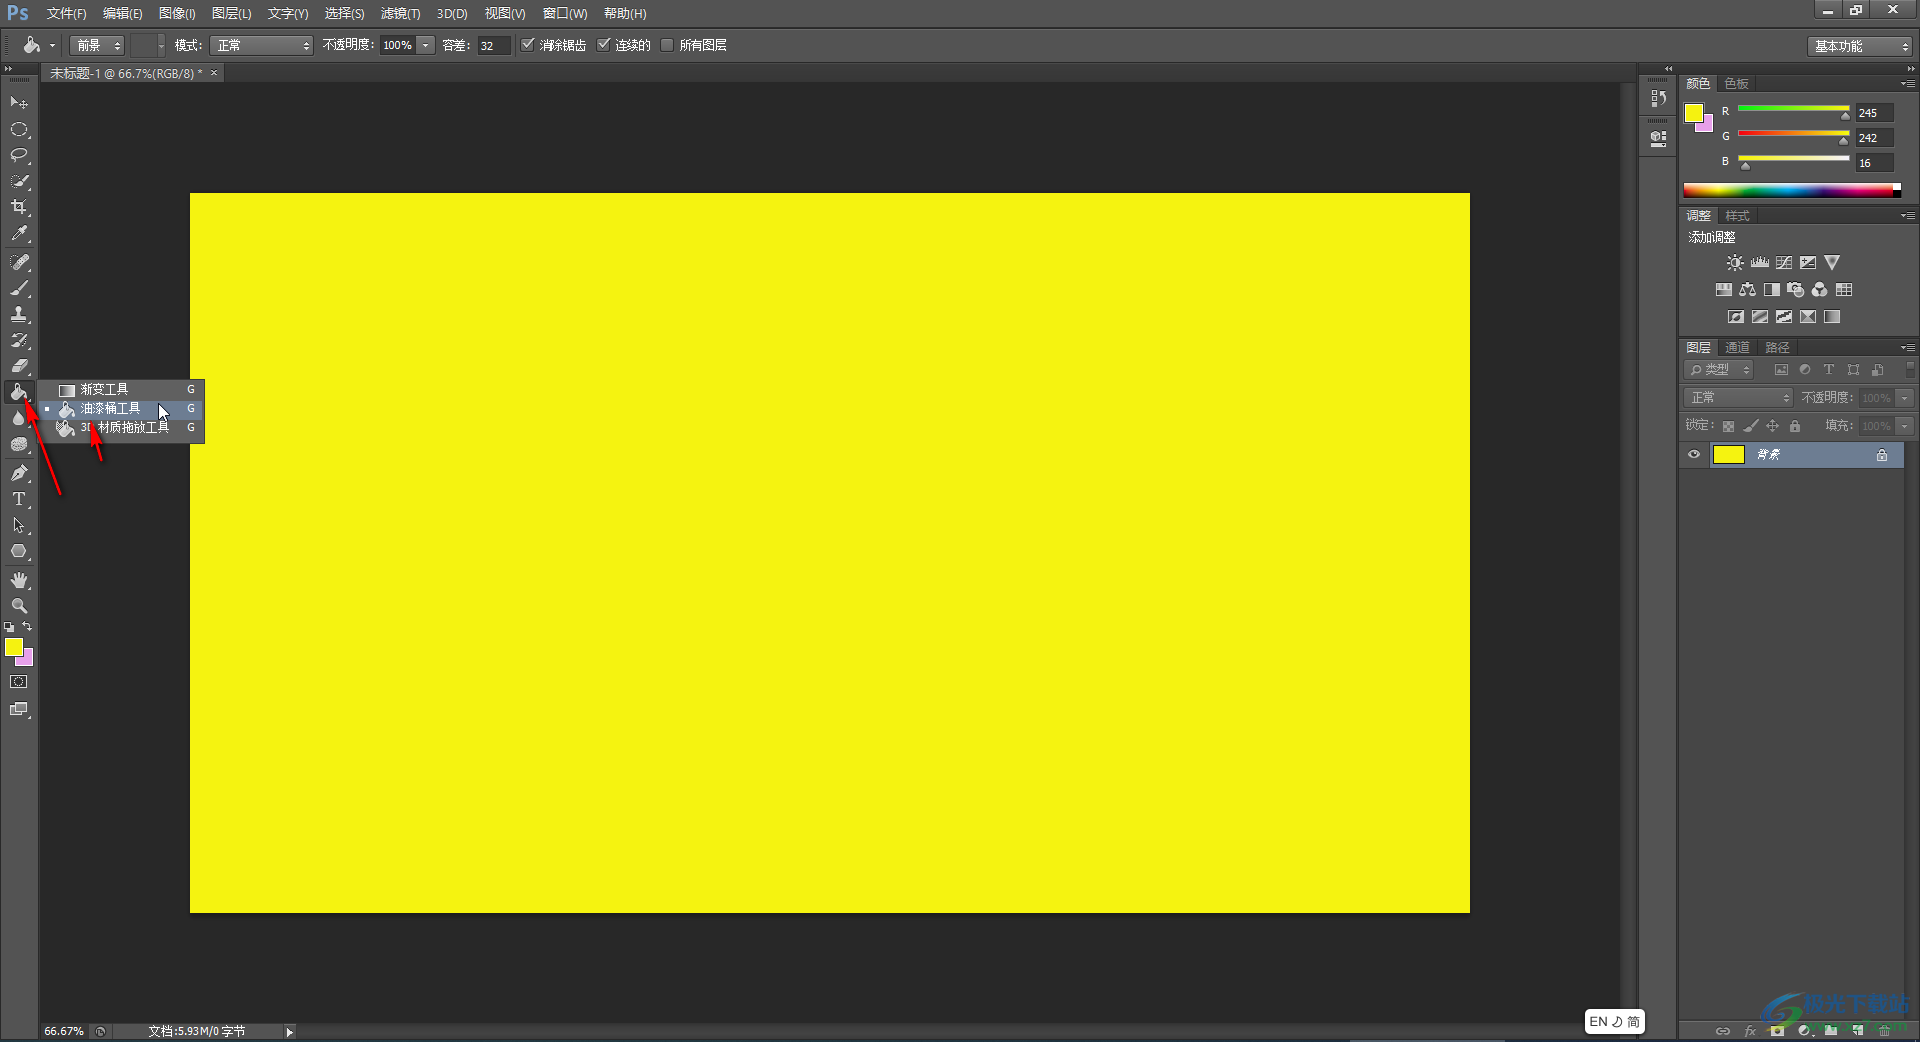The image size is (1920, 1042).
Task: Open the 基本功能 workspace dropdown
Action: point(1859,46)
